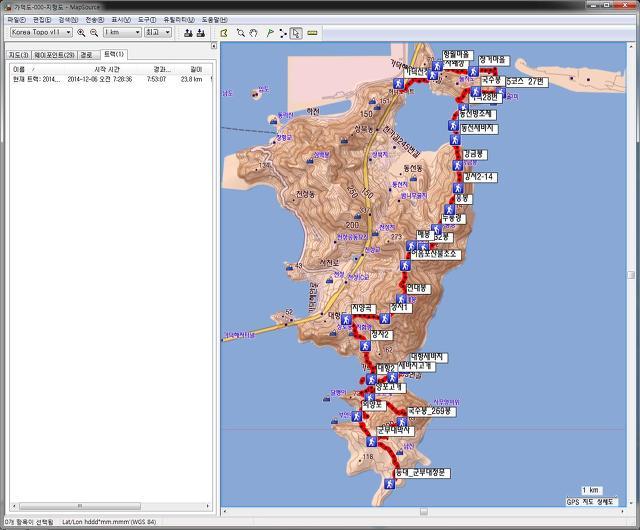Viewport: 640px width, 530px height.
Task: Click the hiker waypoint icon beside 응봉
Action: (450, 209)
